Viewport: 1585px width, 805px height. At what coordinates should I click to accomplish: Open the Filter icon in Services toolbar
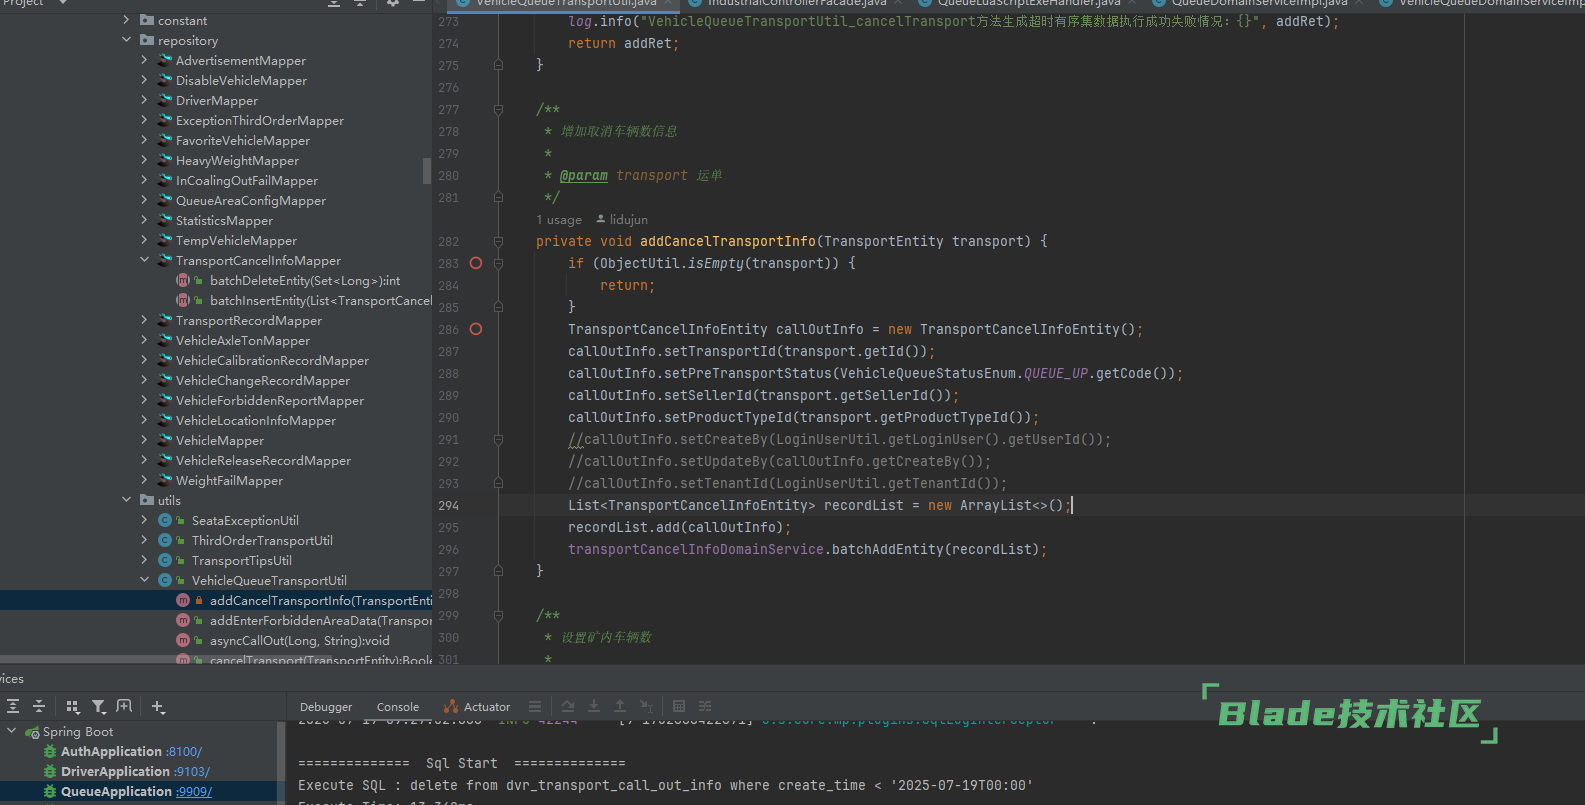(98, 706)
